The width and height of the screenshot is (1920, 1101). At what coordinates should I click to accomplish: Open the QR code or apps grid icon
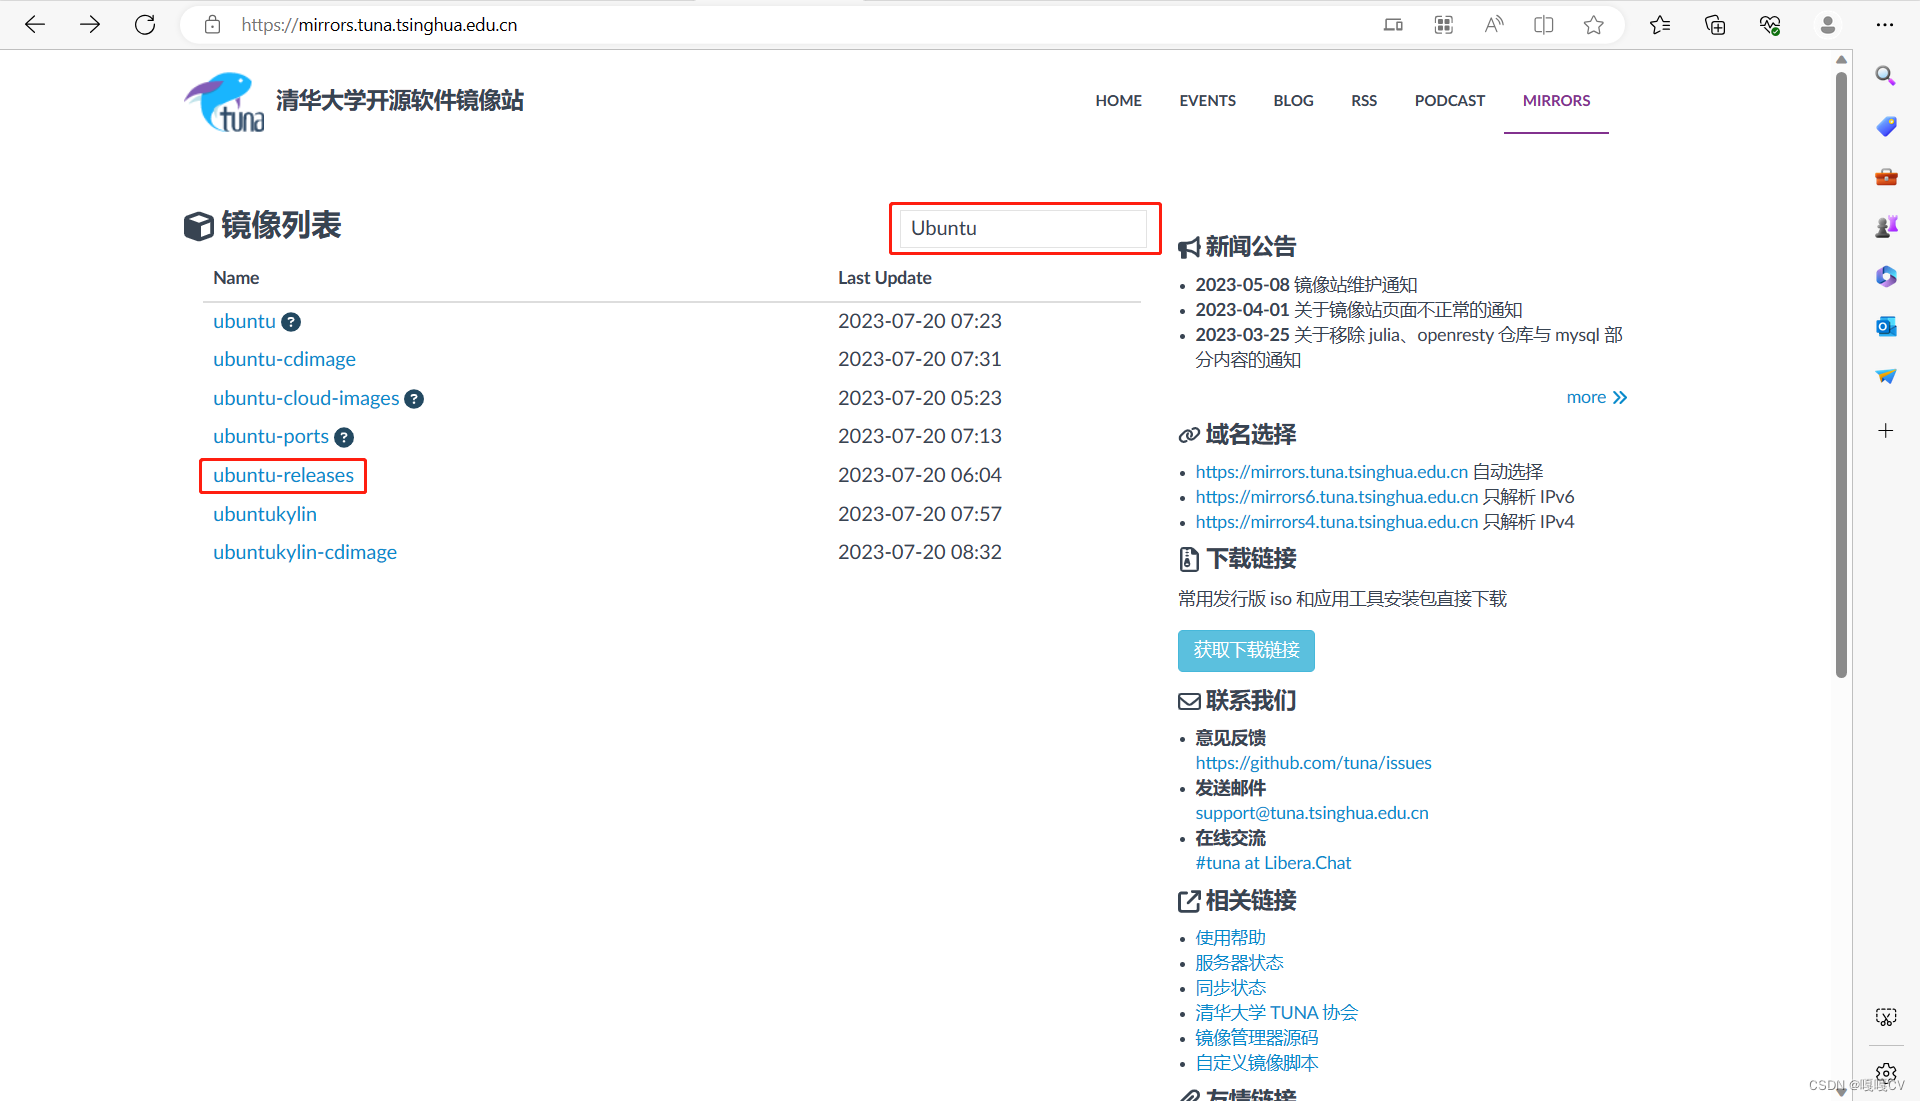coord(1443,25)
